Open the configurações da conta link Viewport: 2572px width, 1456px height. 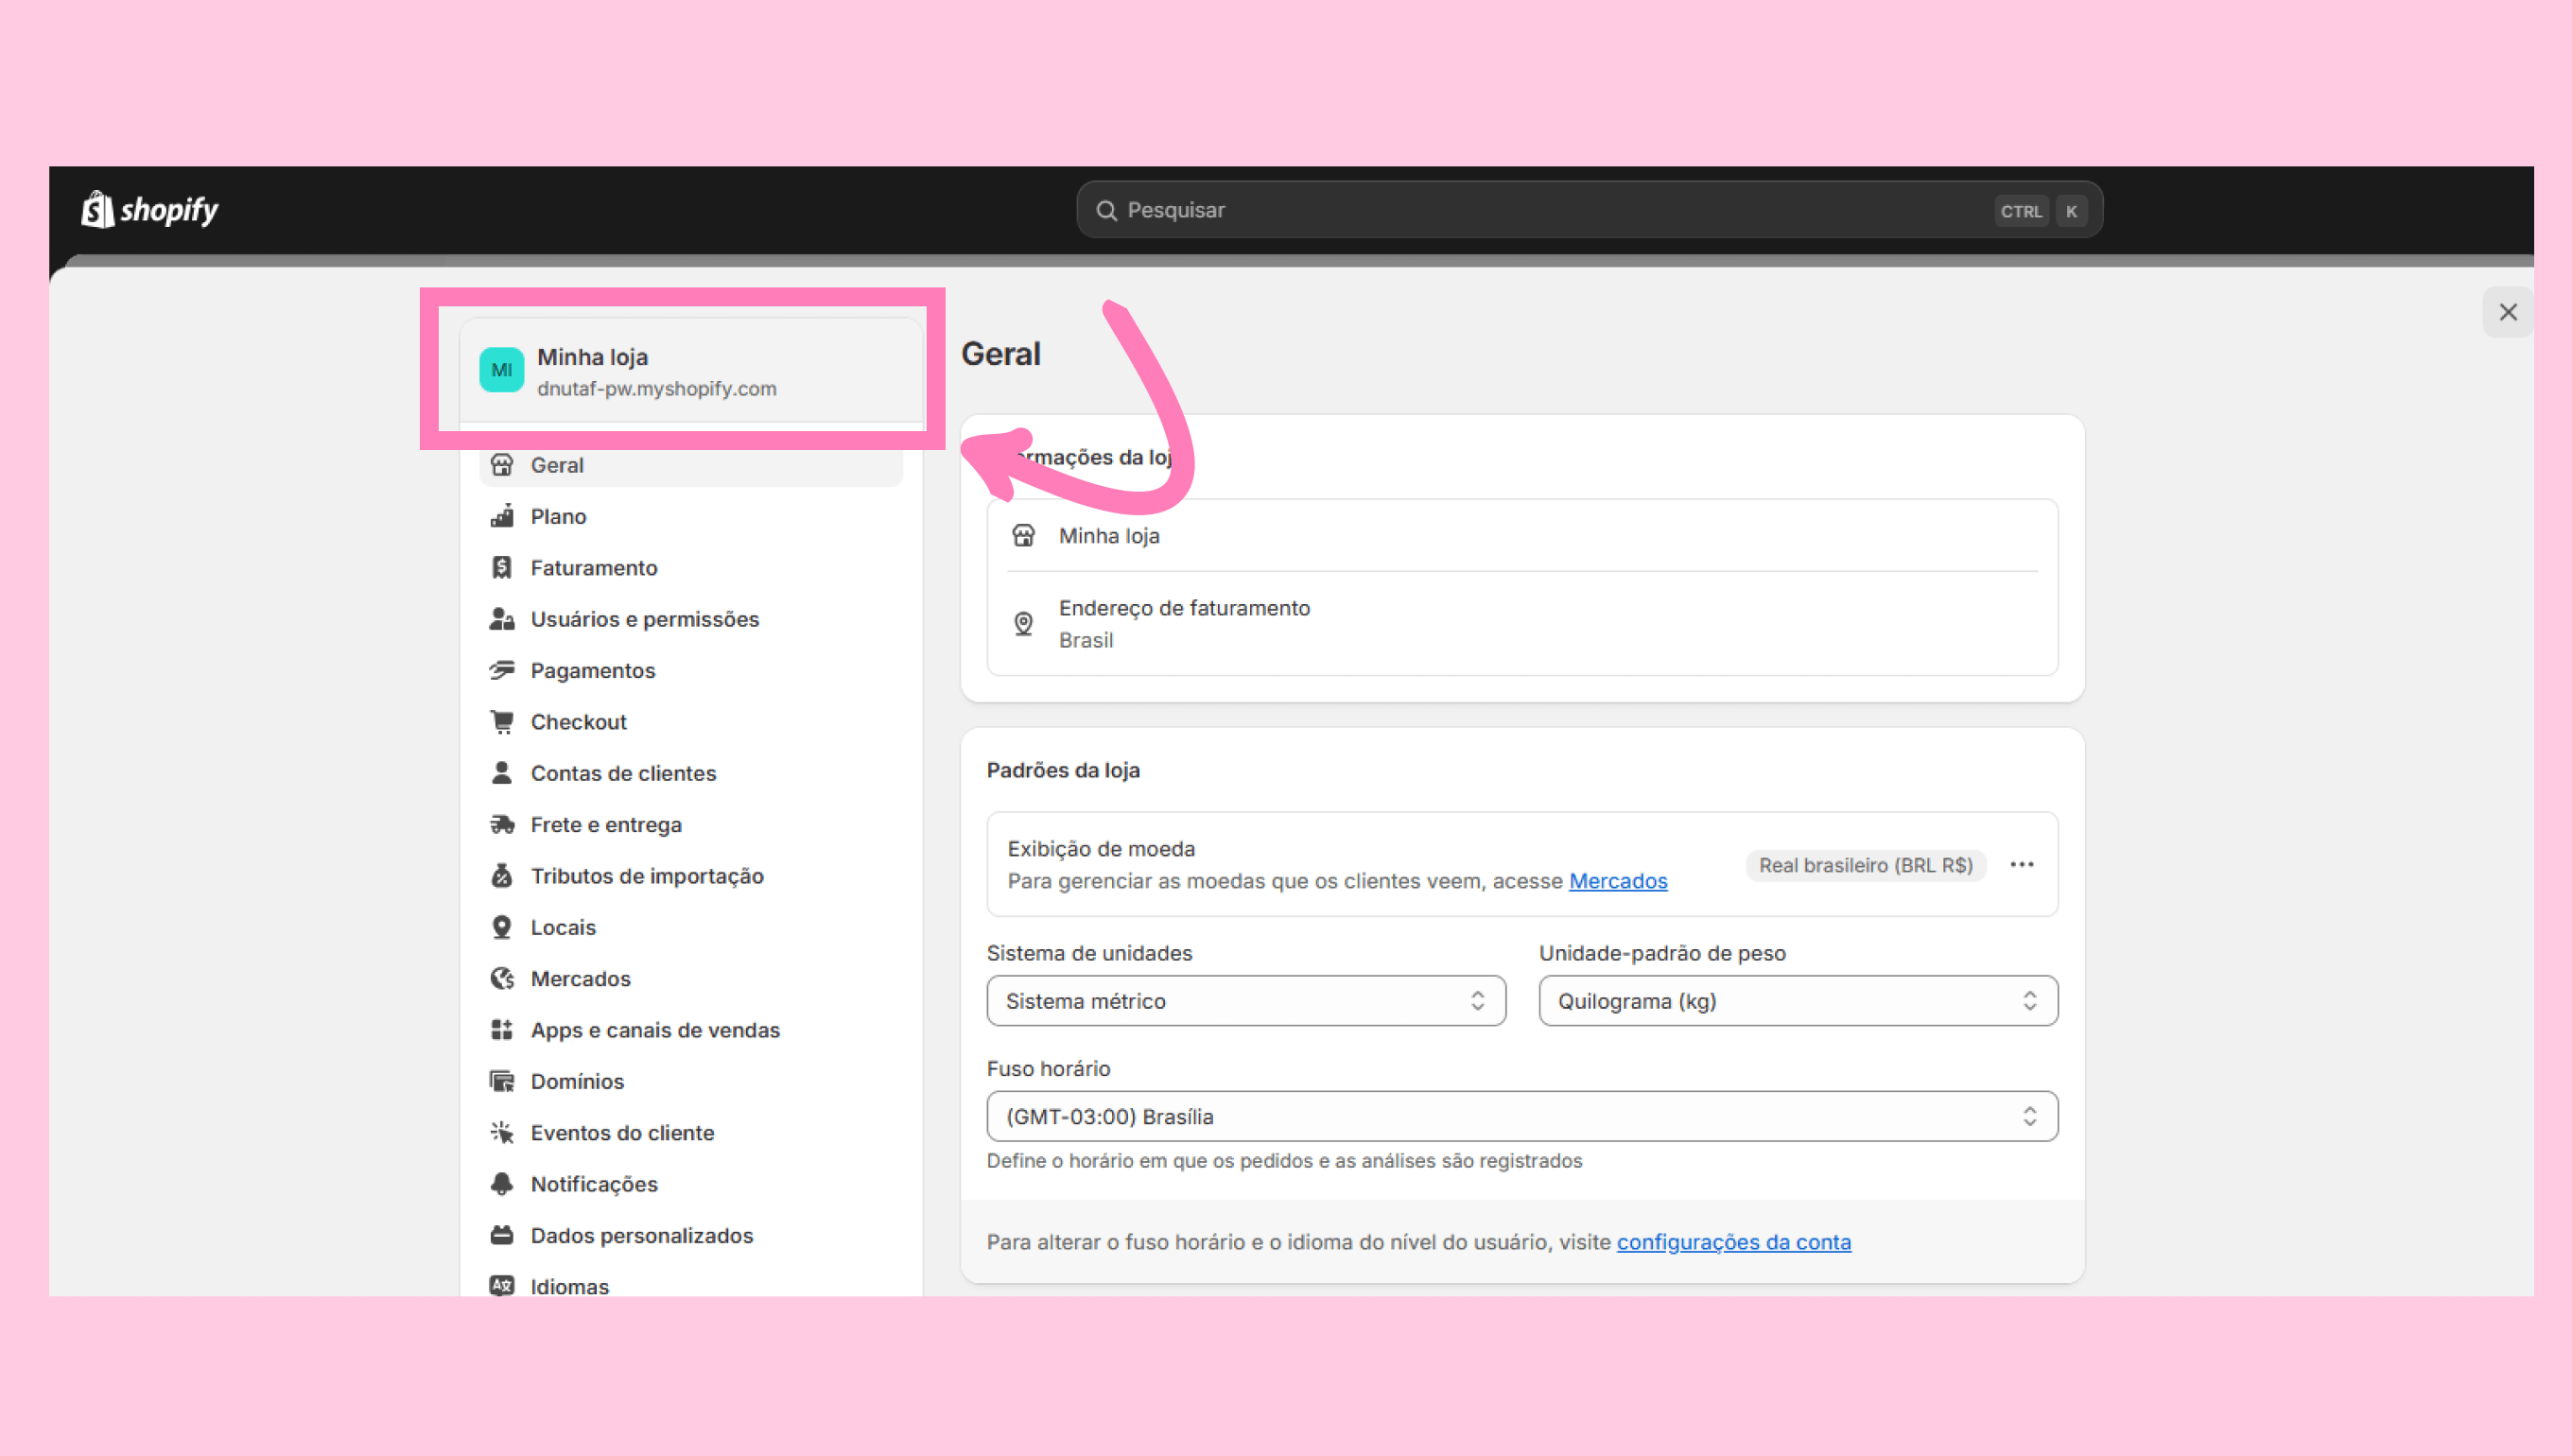[1733, 1242]
